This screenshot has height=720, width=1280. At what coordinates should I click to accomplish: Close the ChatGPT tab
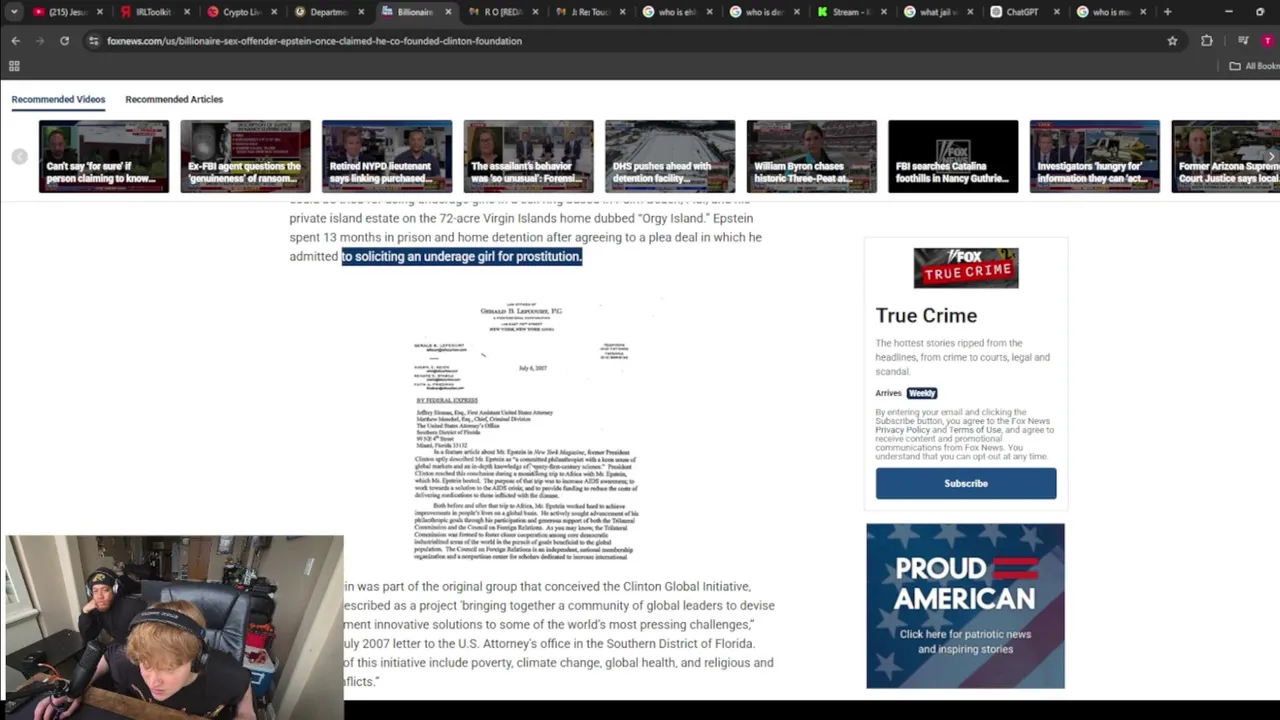[x=1057, y=12]
